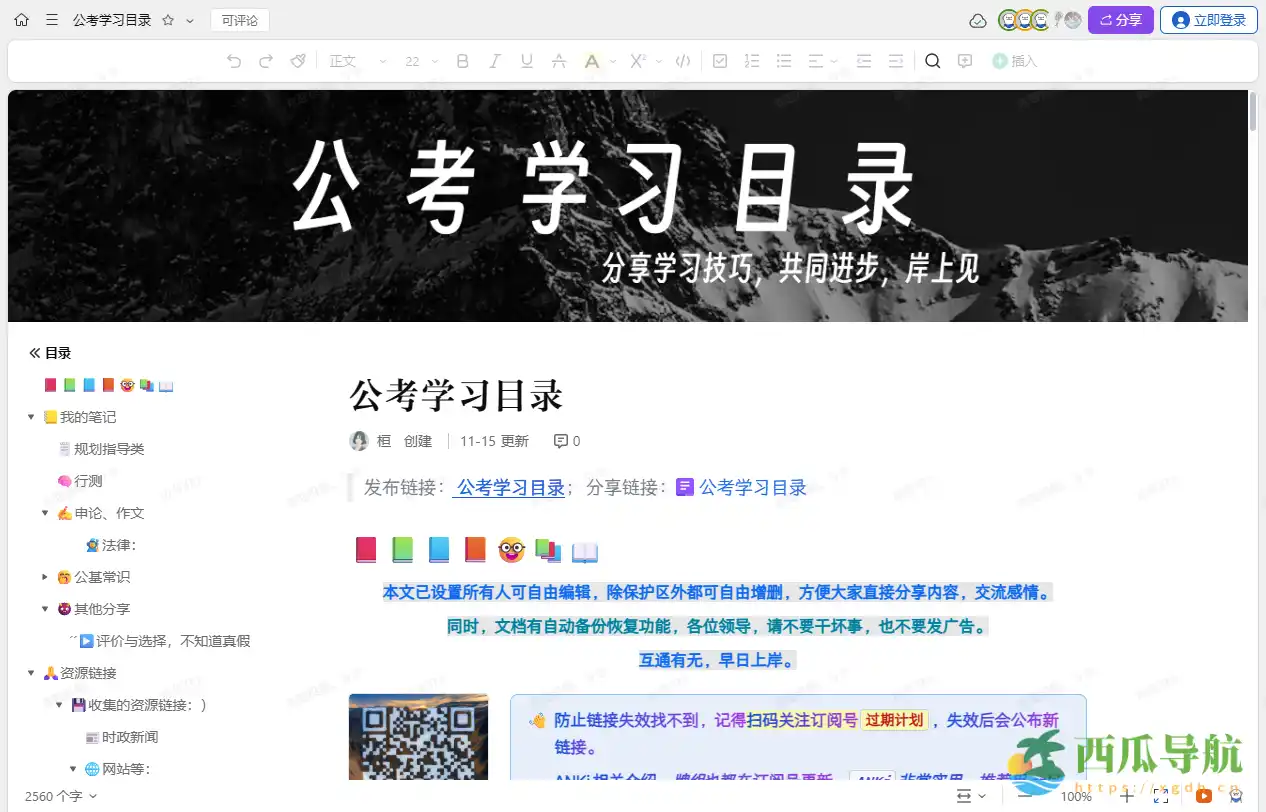The height and width of the screenshot is (812, 1266).
Task: Click the 立即登录 button
Action: [1208, 19]
